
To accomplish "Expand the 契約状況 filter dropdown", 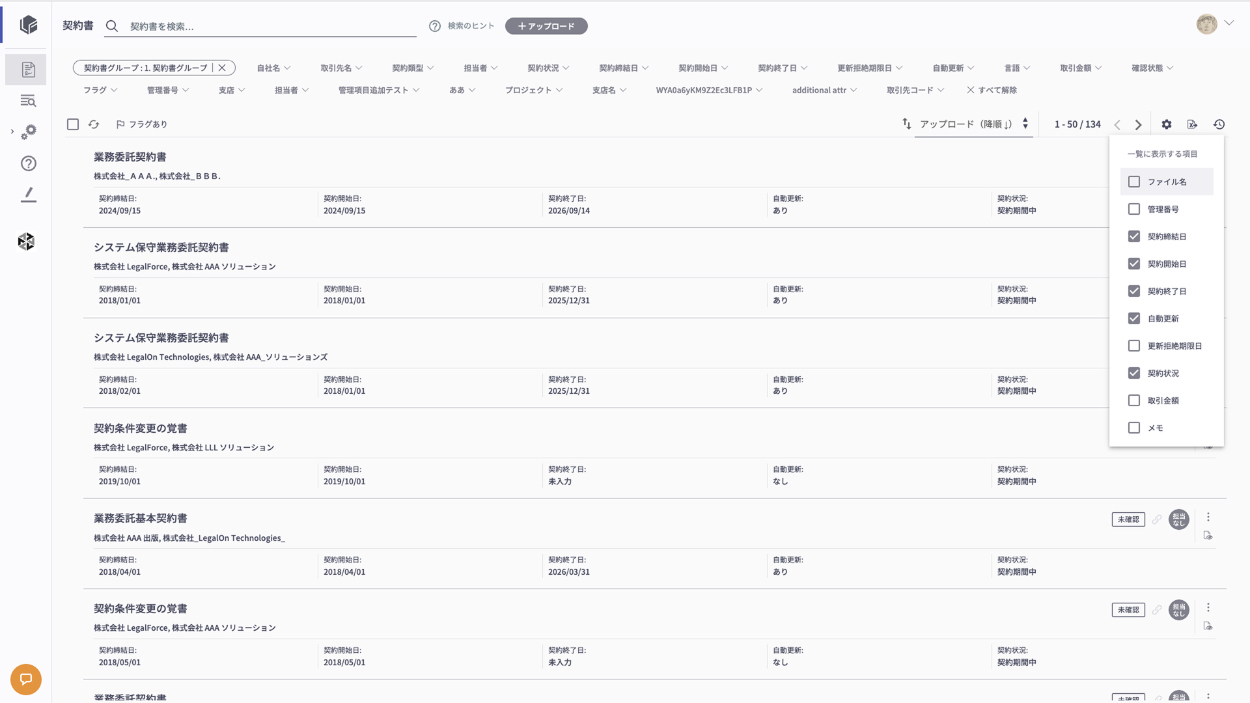I will pos(548,68).
